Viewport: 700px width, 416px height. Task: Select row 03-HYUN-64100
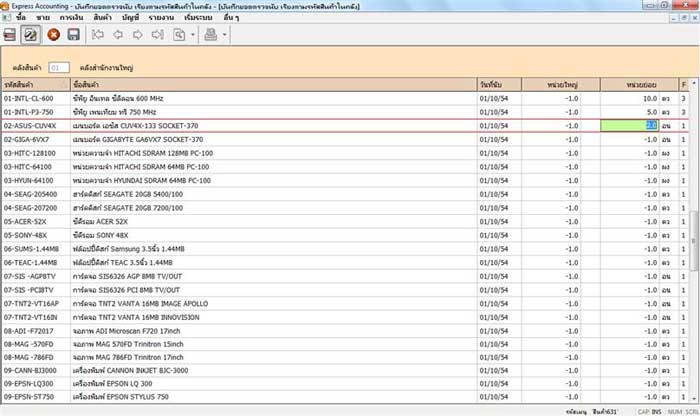click(345, 181)
